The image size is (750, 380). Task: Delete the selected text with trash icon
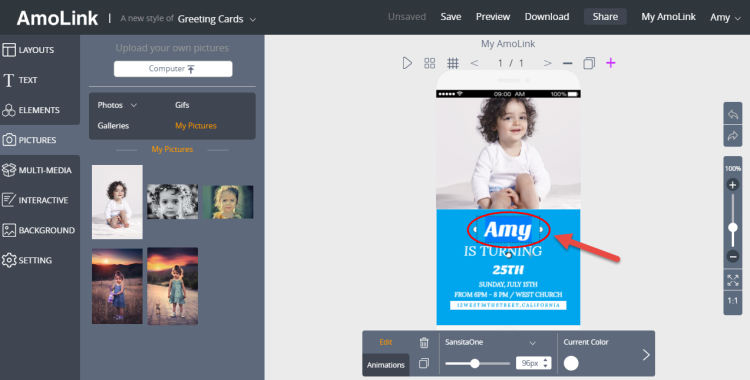[424, 342]
